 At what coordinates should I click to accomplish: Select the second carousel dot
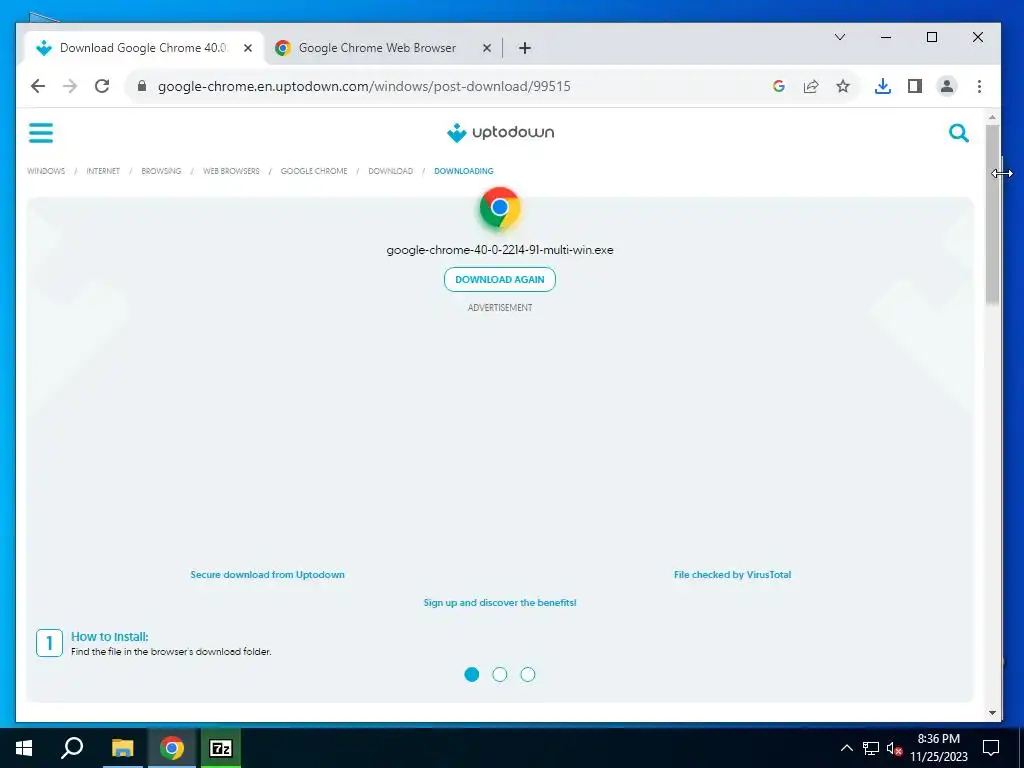(x=500, y=675)
